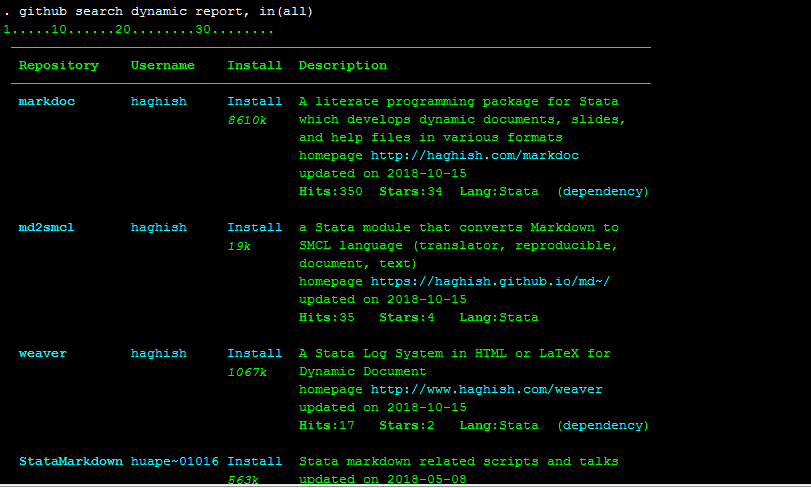Click the Description column header
The image size is (811, 488).
(x=343, y=66)
